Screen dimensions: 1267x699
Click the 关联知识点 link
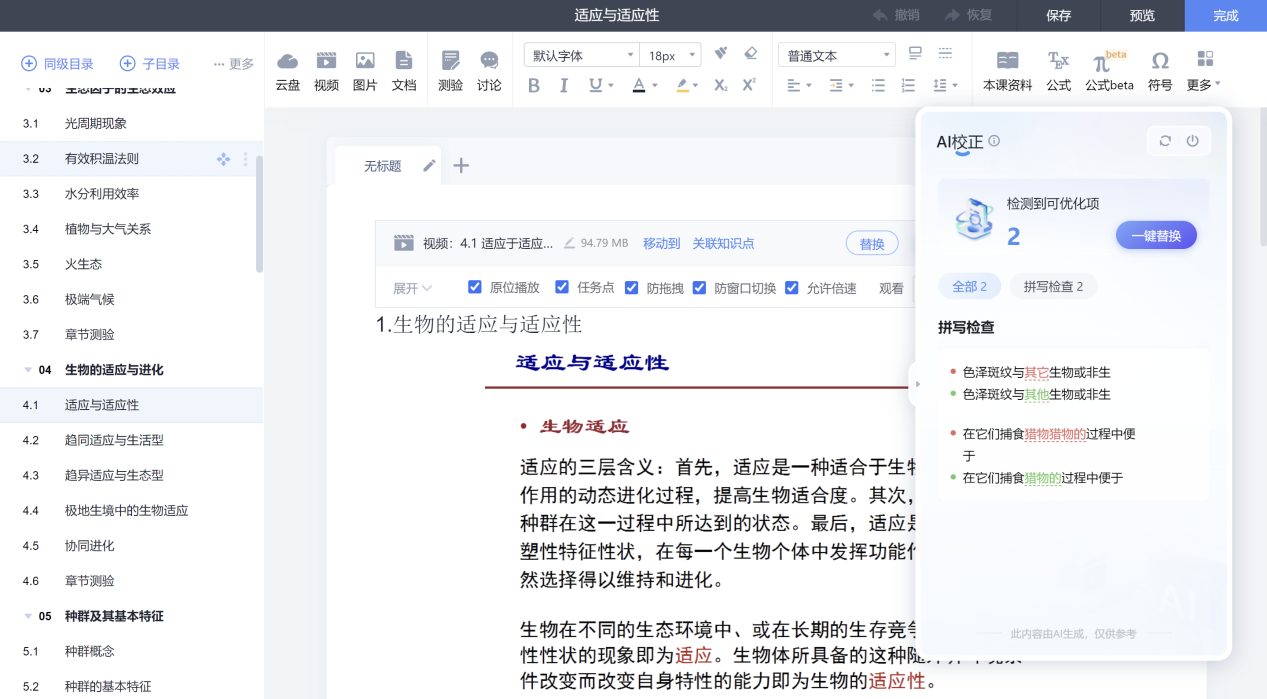[x=723, y=243]
